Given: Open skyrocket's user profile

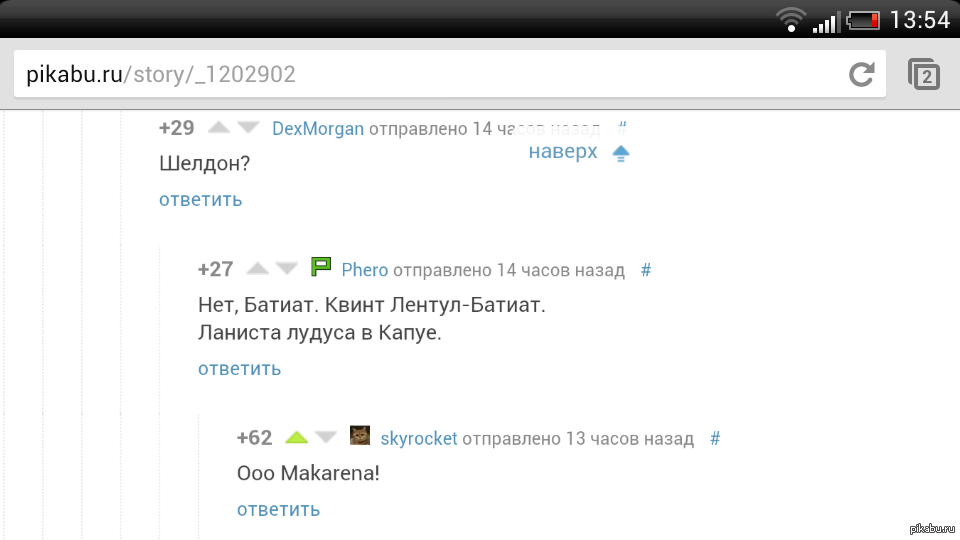Looking at the screenshot, I should click(419, 438).
